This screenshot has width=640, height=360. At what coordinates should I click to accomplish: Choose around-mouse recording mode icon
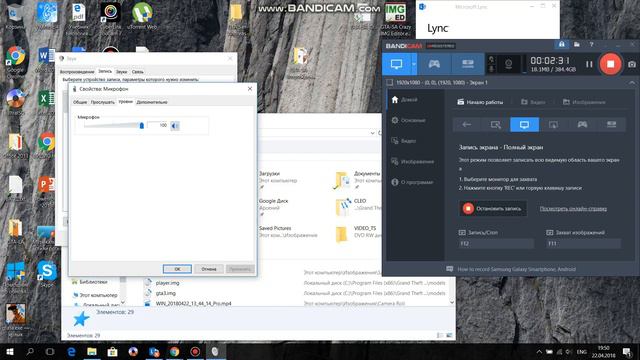pos(553,124)
